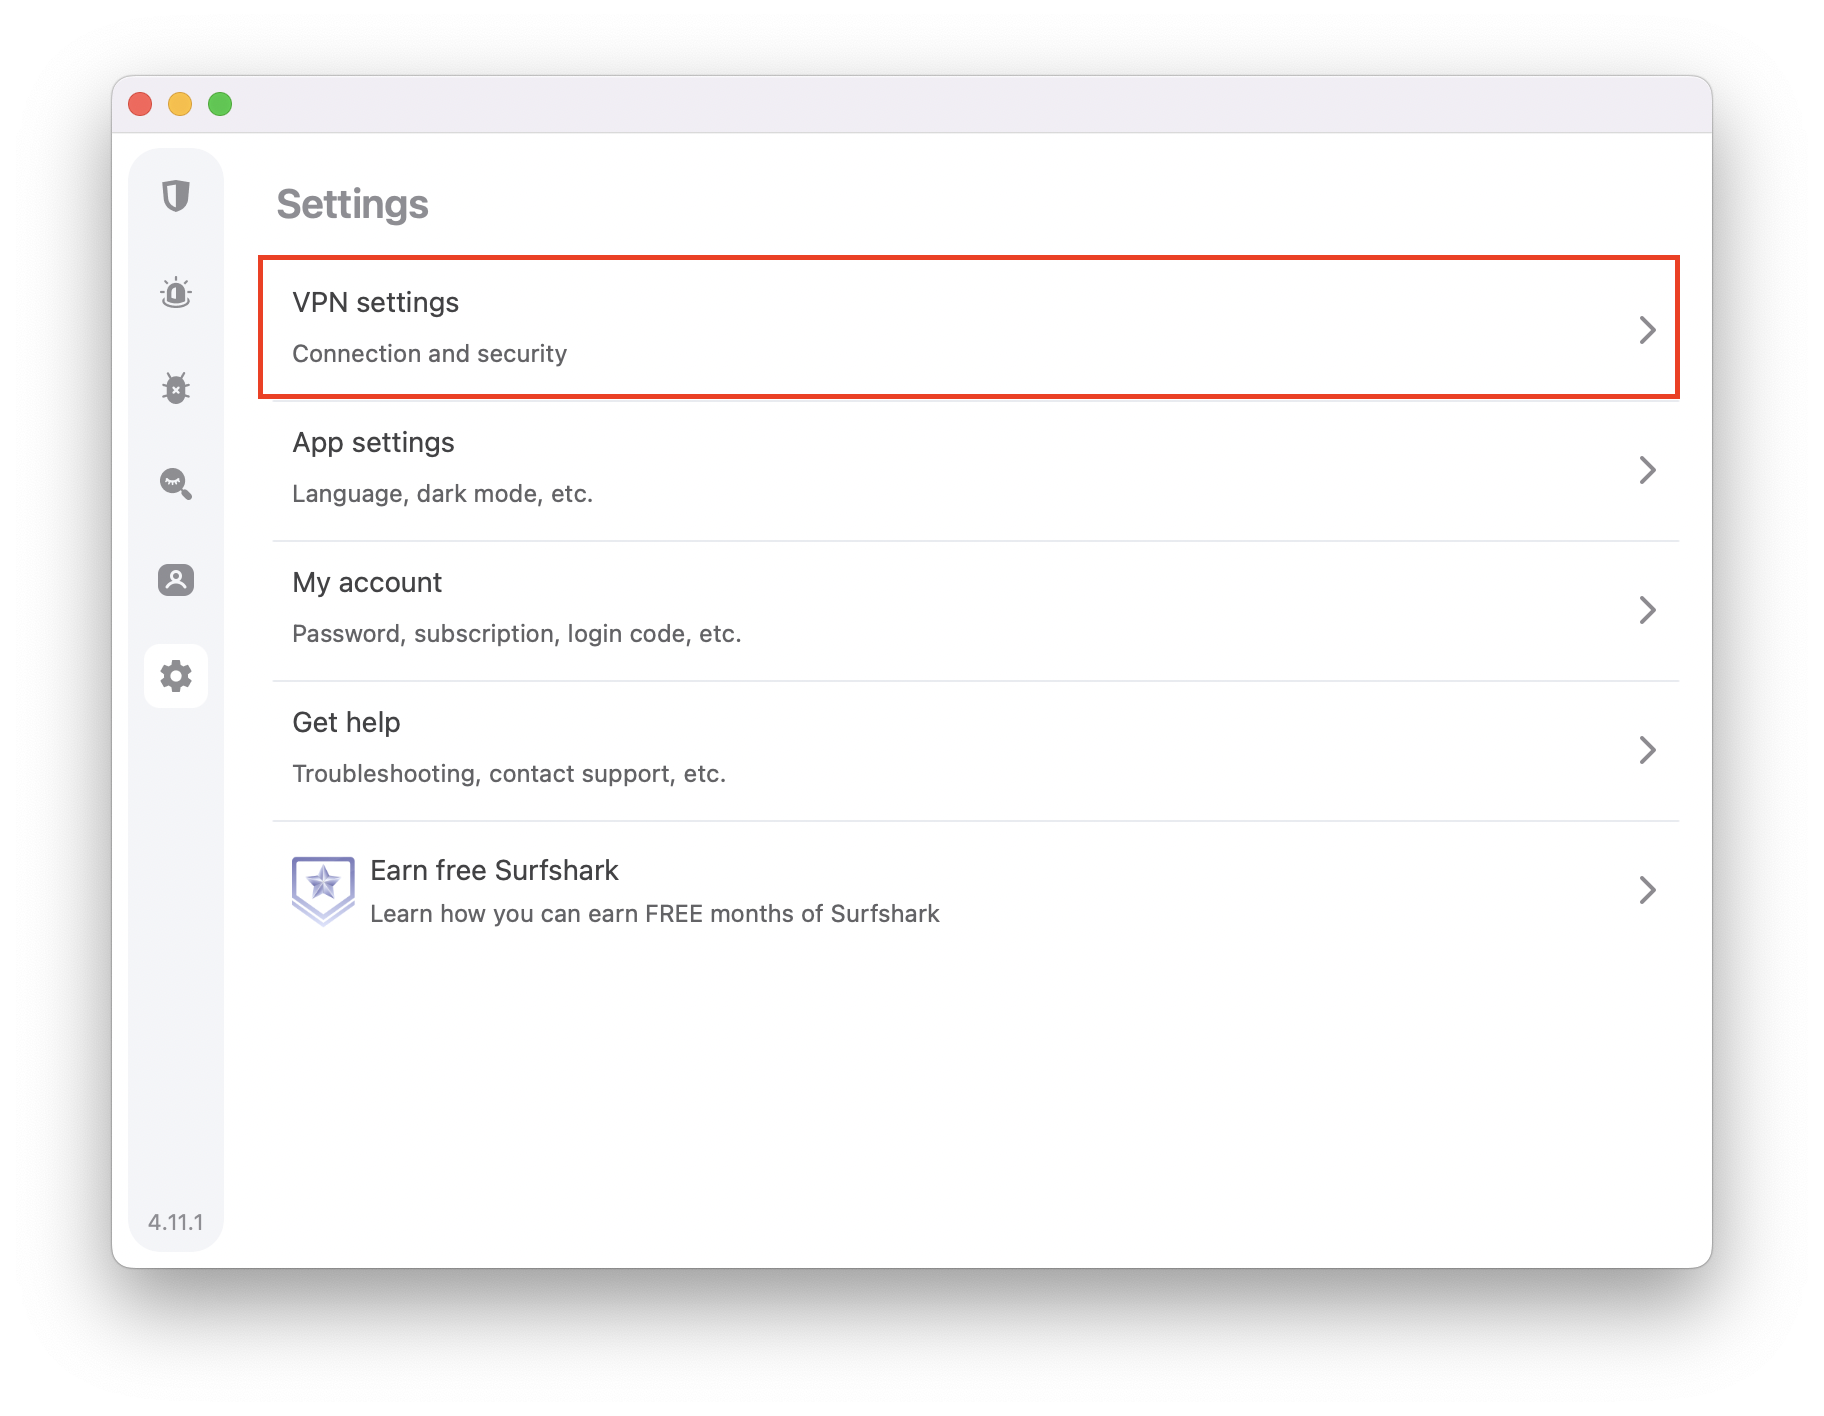The height and width of the screenshot is (1416, 1824).
Task: Click the Get help chevron
Action: pyautogui.click(x=1647, y=750)
